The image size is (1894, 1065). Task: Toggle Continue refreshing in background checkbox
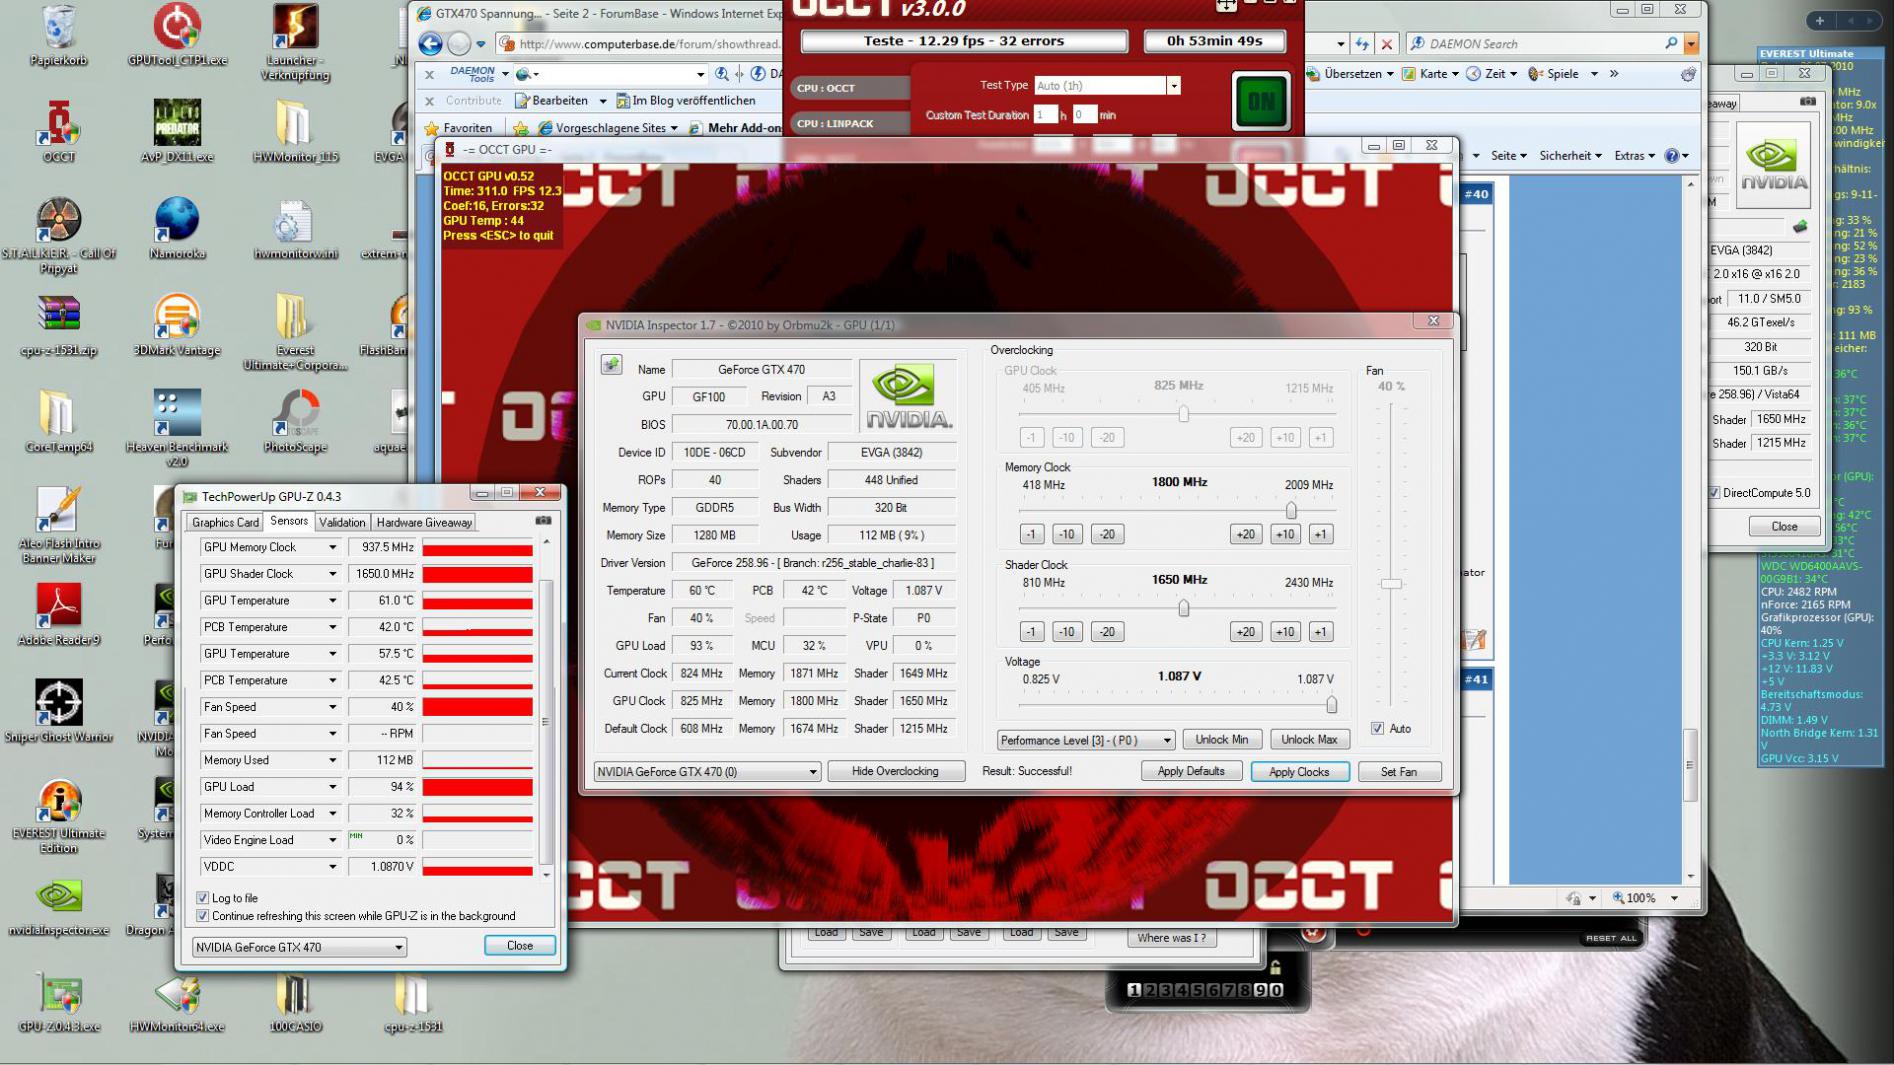203,916
